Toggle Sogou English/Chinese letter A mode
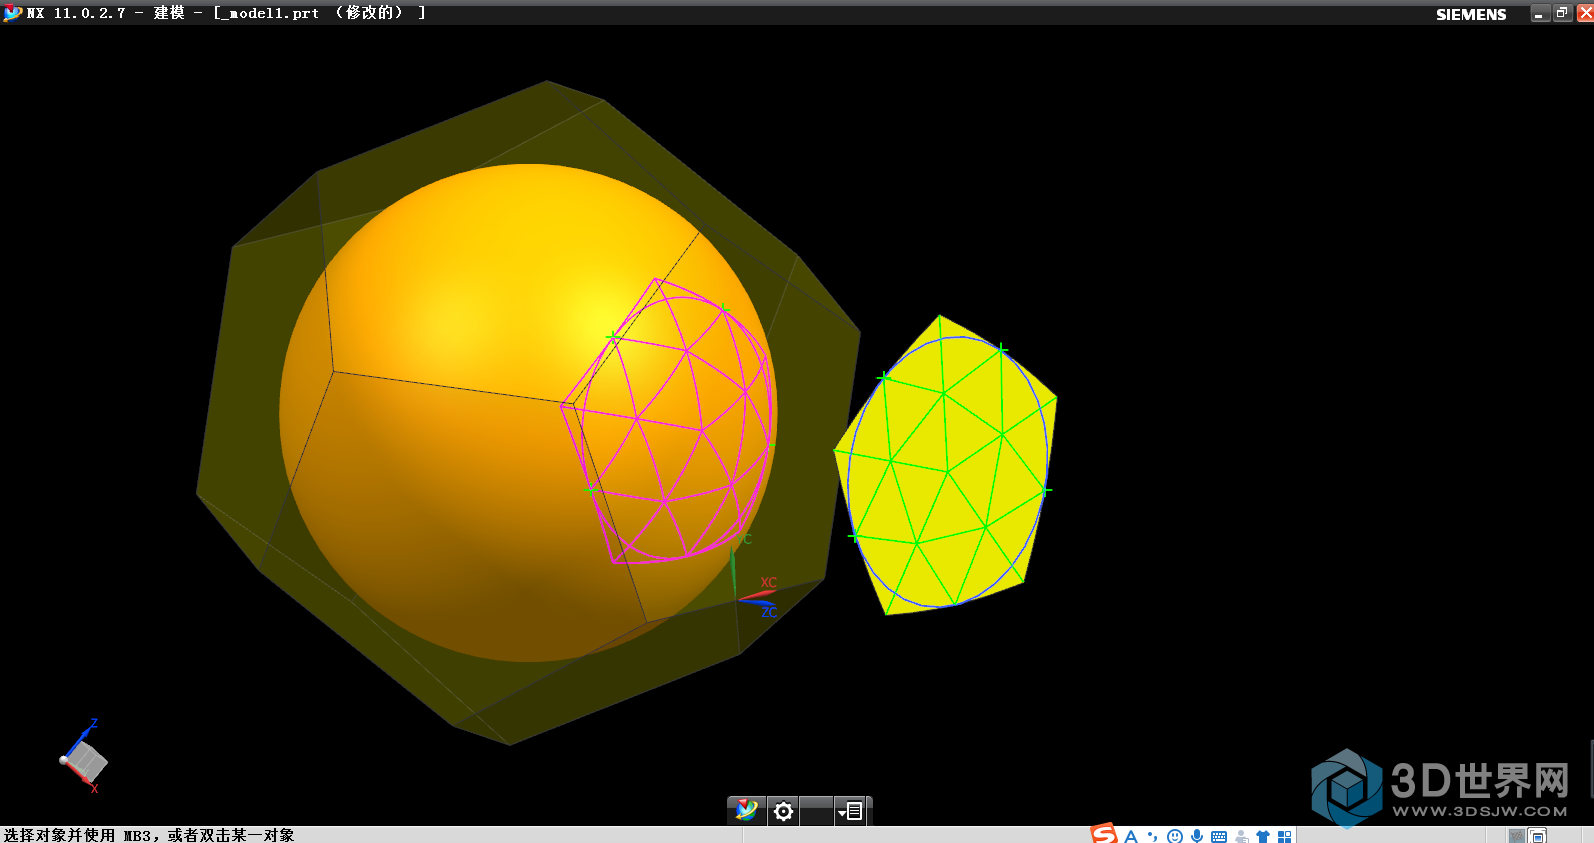 coord(1131,836)
